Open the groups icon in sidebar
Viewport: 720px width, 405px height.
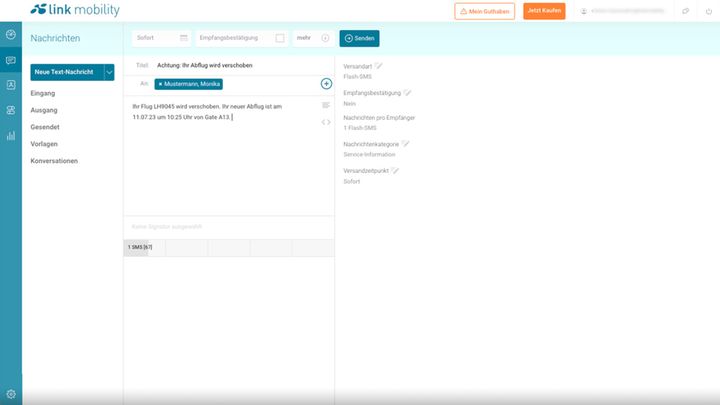pyautogui.click(x=11, y=110)
